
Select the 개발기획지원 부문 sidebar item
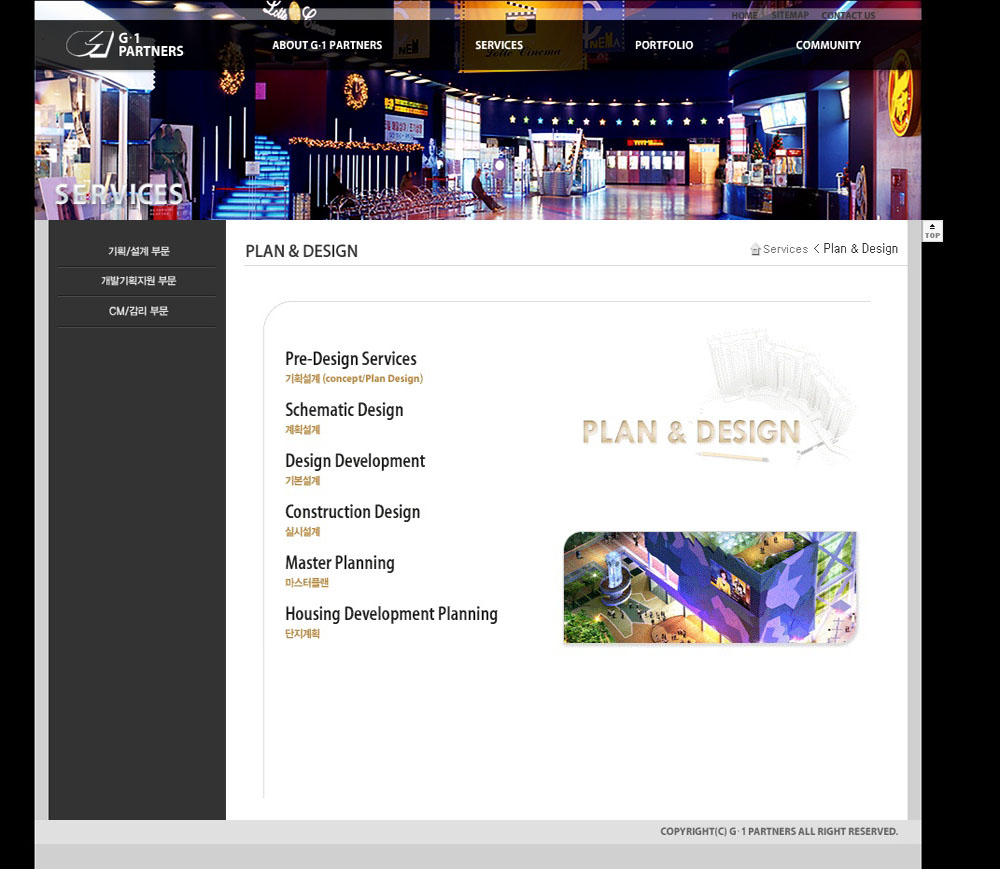point(139,282)
